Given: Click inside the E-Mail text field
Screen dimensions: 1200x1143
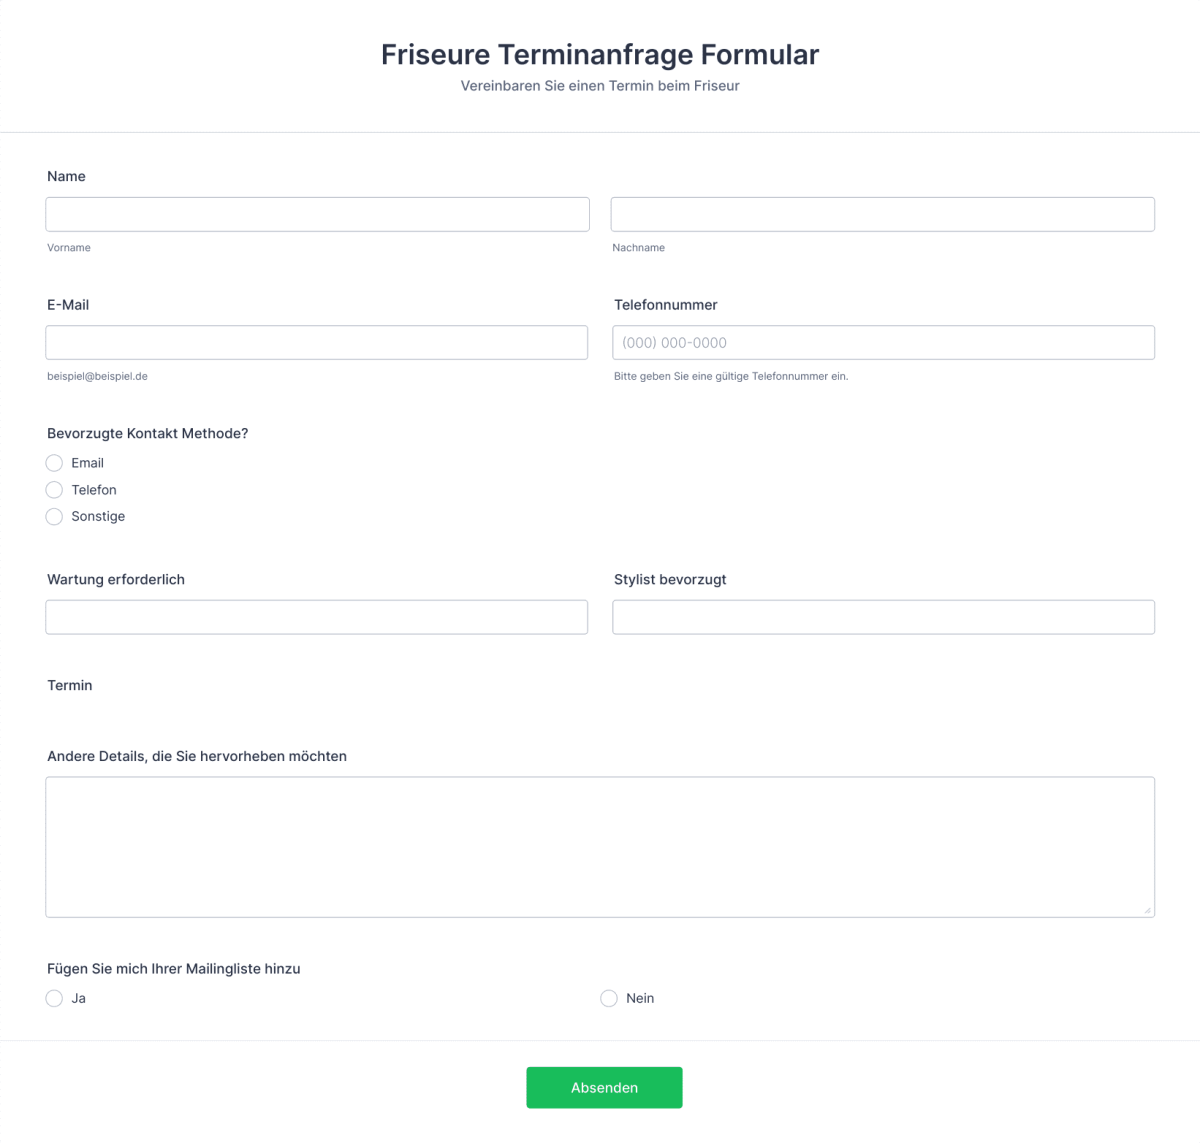Looking at the screenshot, I should point(316,342).
